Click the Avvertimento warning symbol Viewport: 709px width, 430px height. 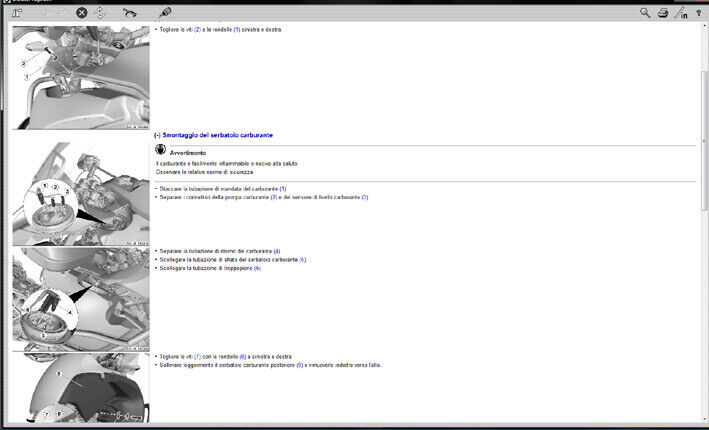coord(160,150)
